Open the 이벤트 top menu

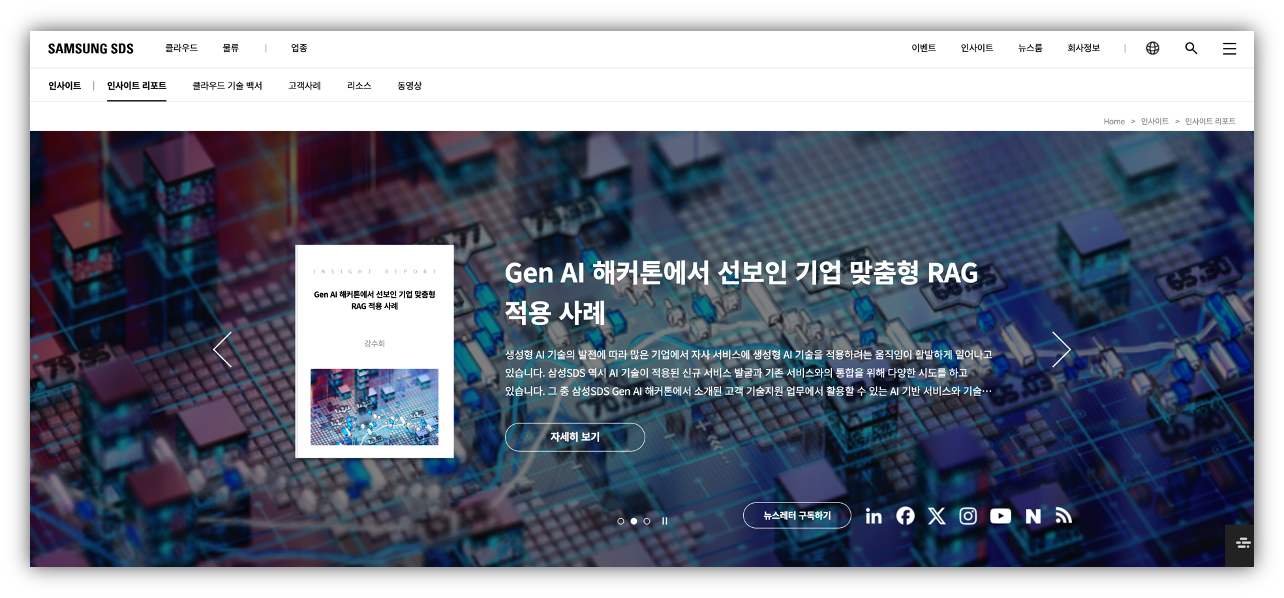click(923, 48)
